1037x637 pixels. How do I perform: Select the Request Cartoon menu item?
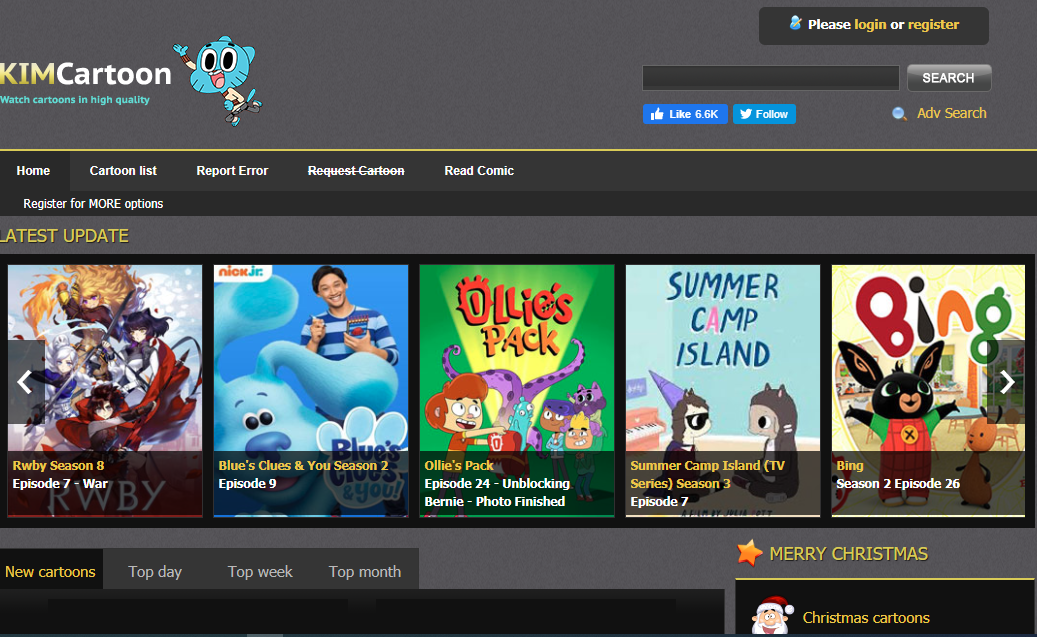tap(356, 171)
